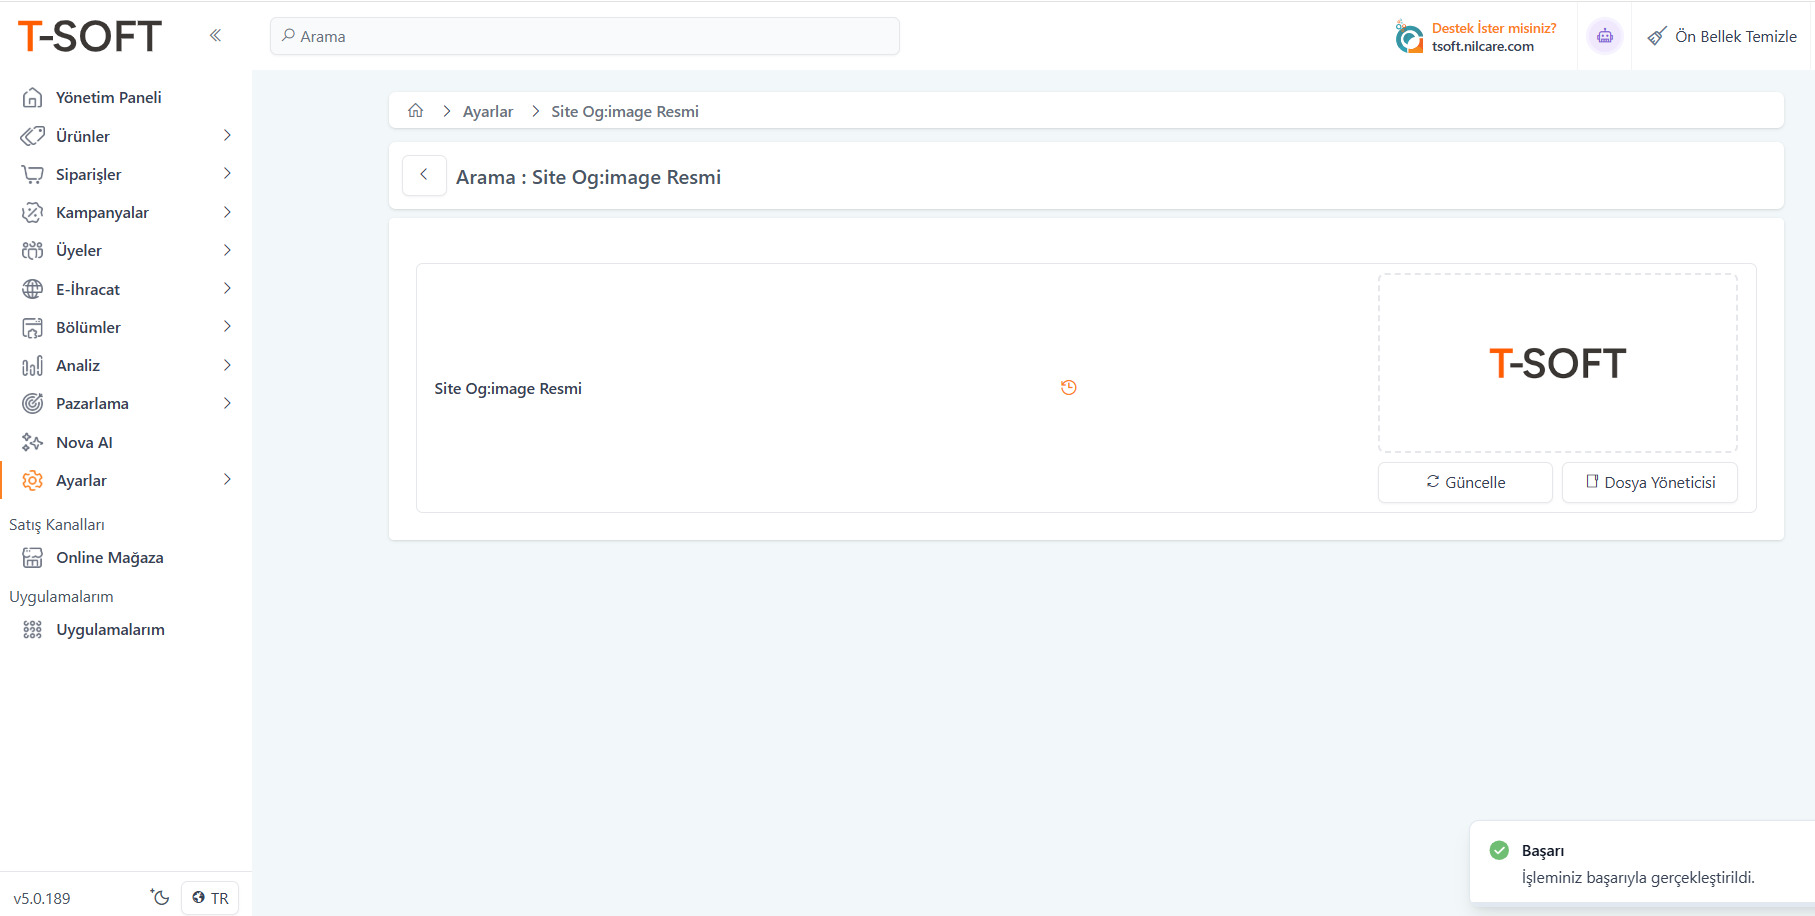The image size is (1815, 916).
Task: Click the Analiz bar chart icon
Action: (33, 365)
